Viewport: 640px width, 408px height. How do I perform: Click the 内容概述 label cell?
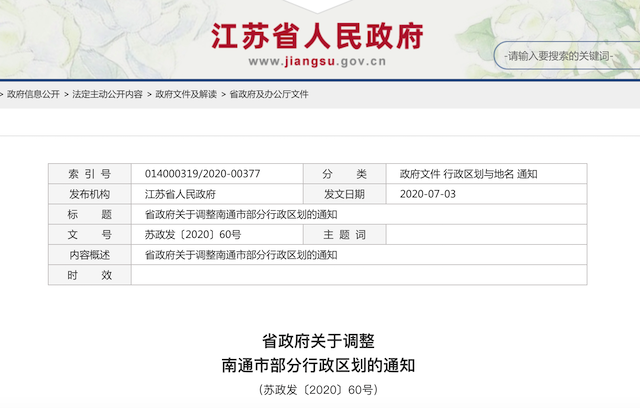click(90, 255)
